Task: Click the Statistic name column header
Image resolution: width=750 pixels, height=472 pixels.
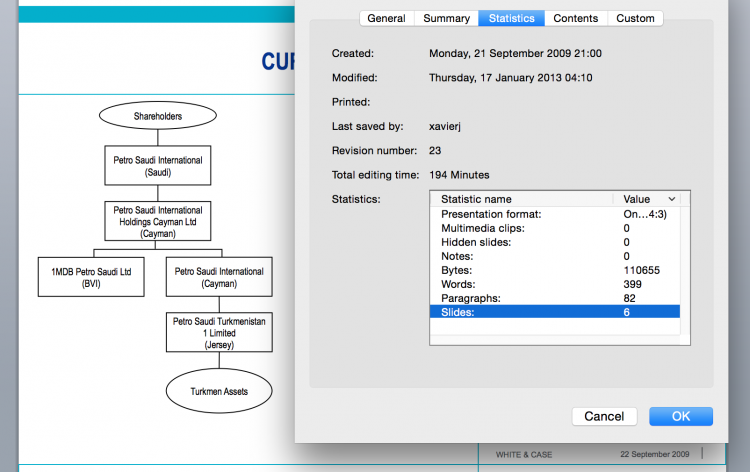Action: (x=523, y=199)
